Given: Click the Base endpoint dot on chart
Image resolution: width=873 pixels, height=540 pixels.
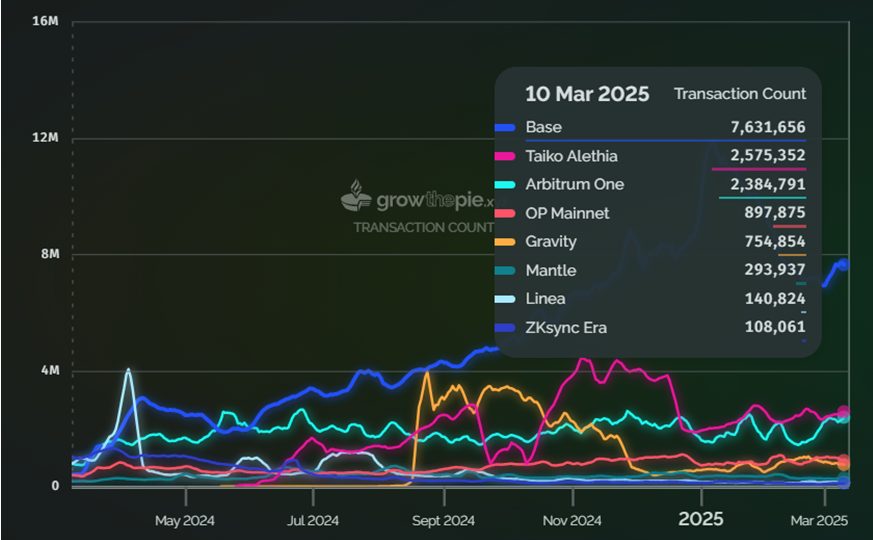Looking at the screenshot, I should 843,265.
